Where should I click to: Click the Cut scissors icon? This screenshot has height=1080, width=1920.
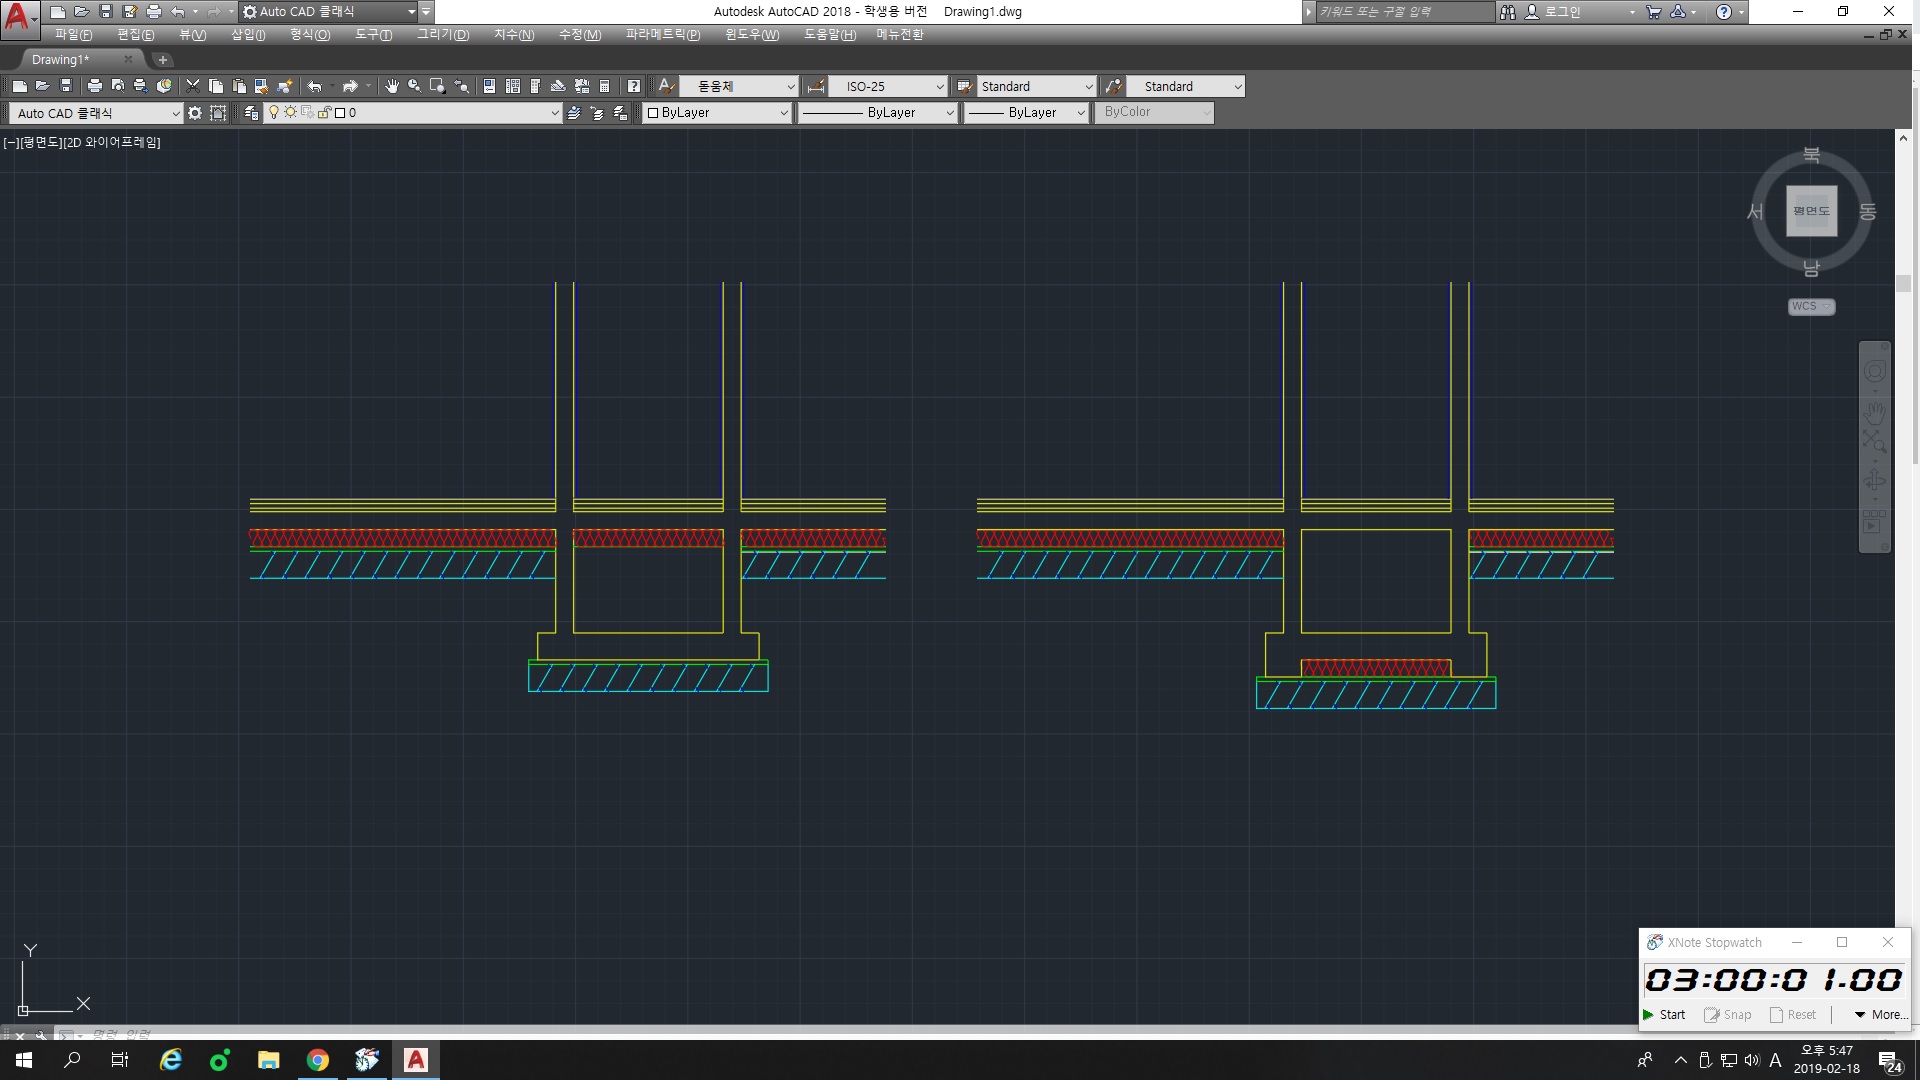[x=193, y=86]
